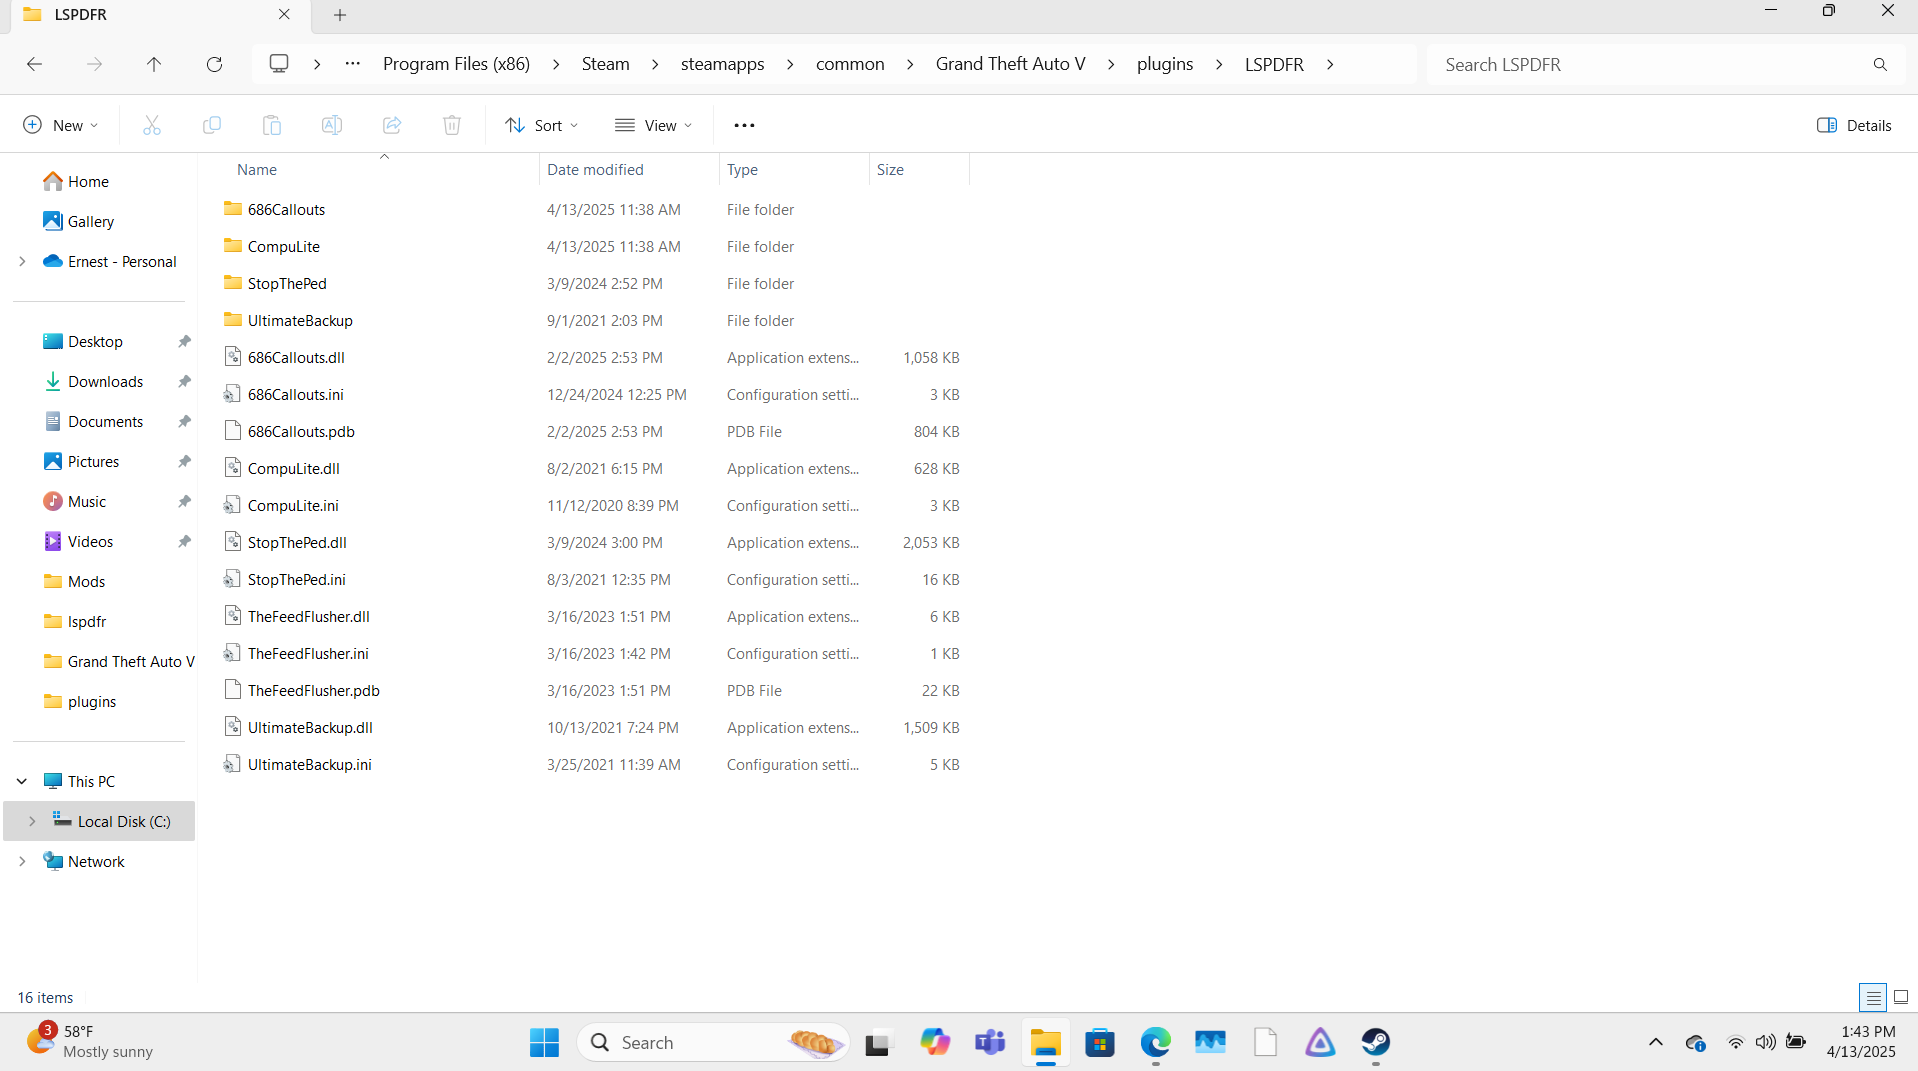1918x1071 pixels.
Task: Click the Paste toolbar icon
Action: pyautogui.click(x=272, y=125)
